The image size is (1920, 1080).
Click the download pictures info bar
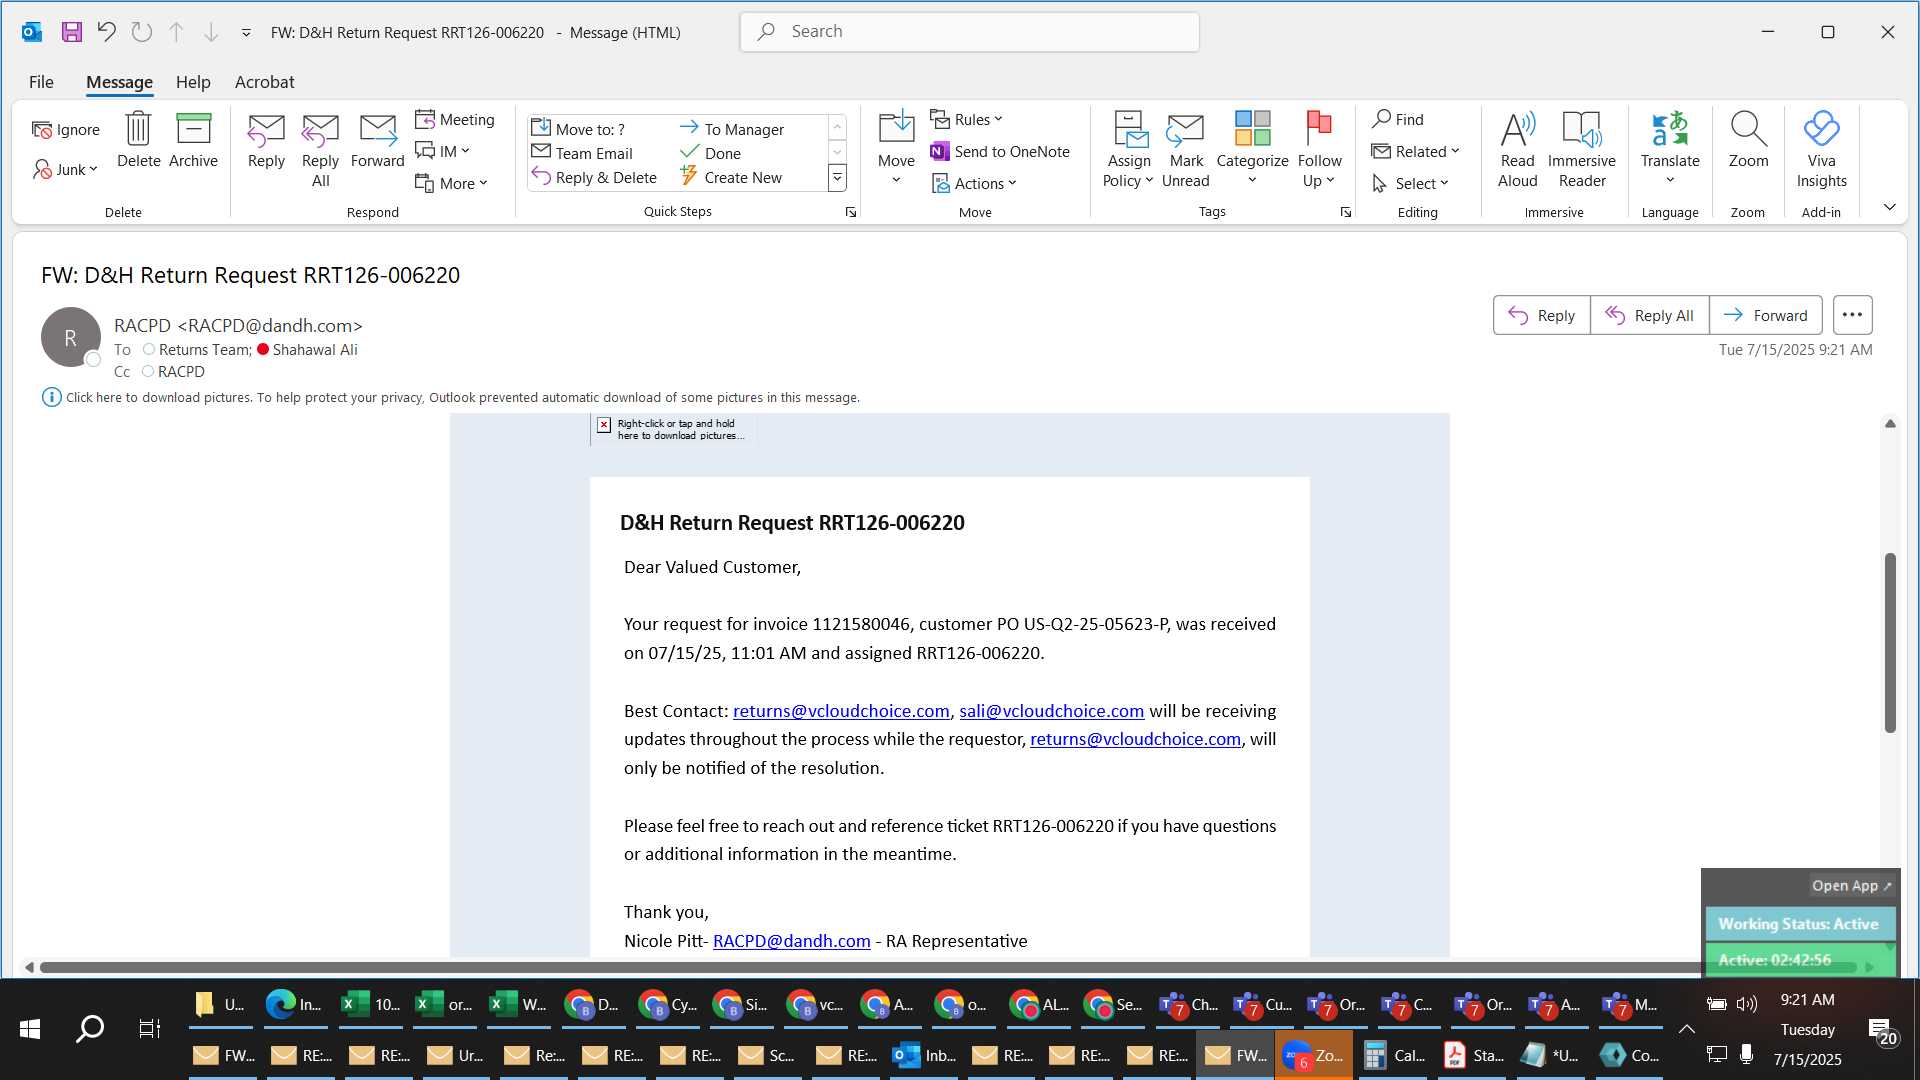click(x=451, y=397)
